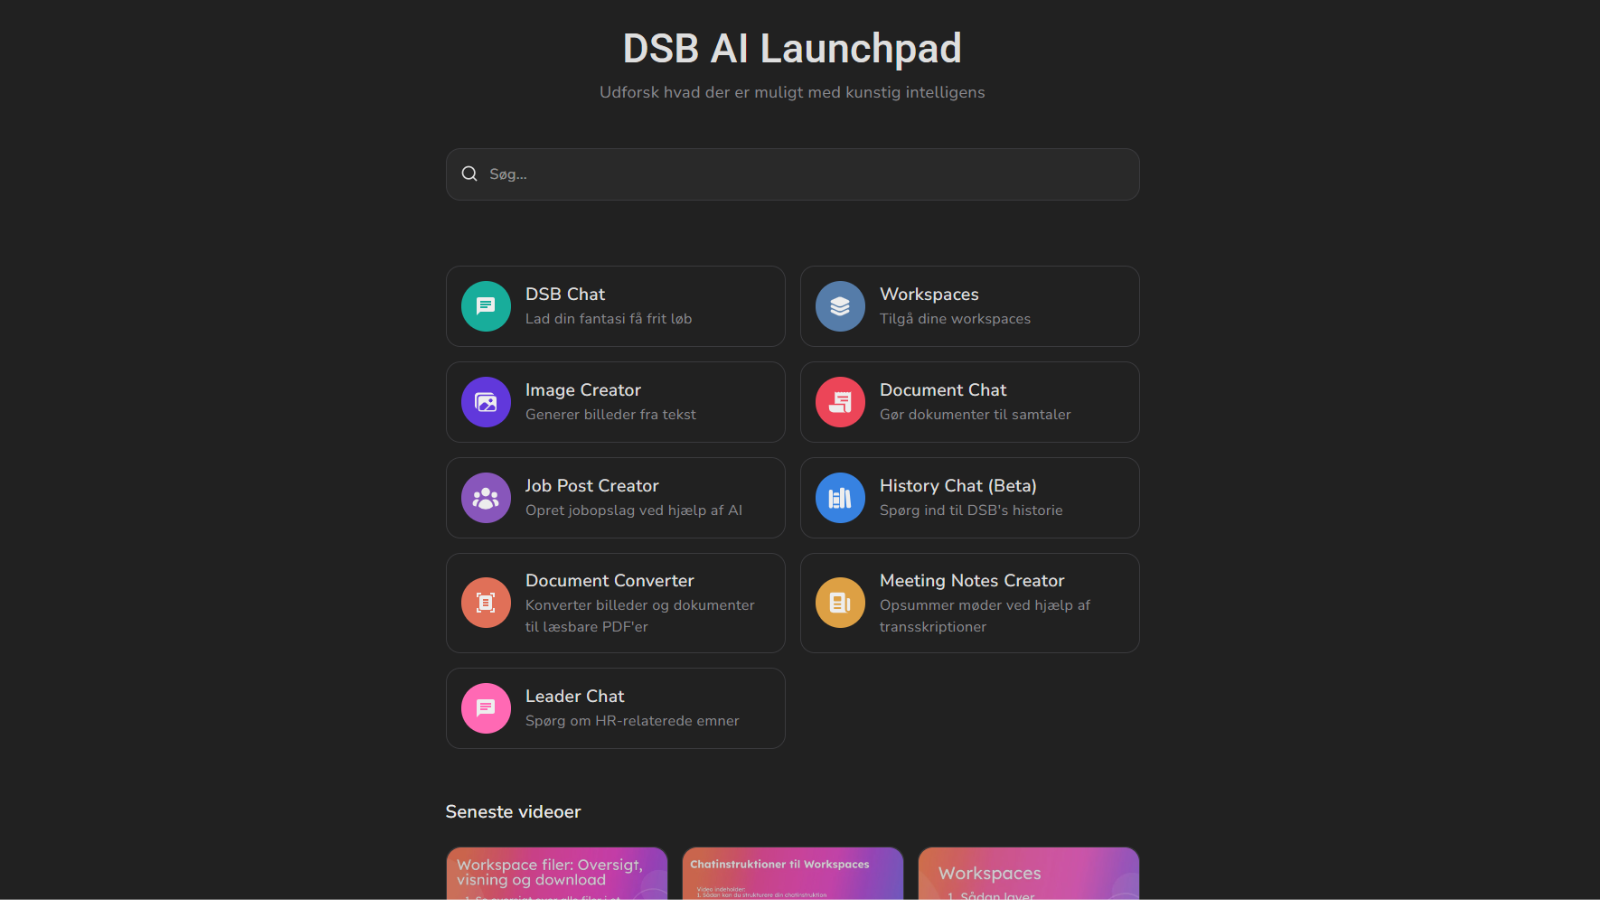
Task: Click the yellow Meeting Notes Creator icon
Action: (840, 603)
